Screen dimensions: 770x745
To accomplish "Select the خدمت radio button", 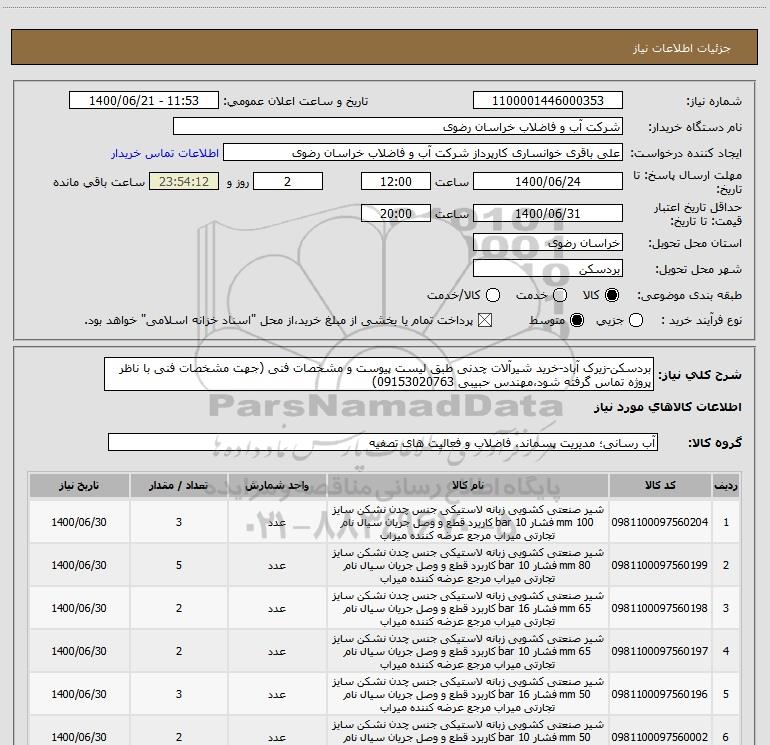I will coord(560,295).
